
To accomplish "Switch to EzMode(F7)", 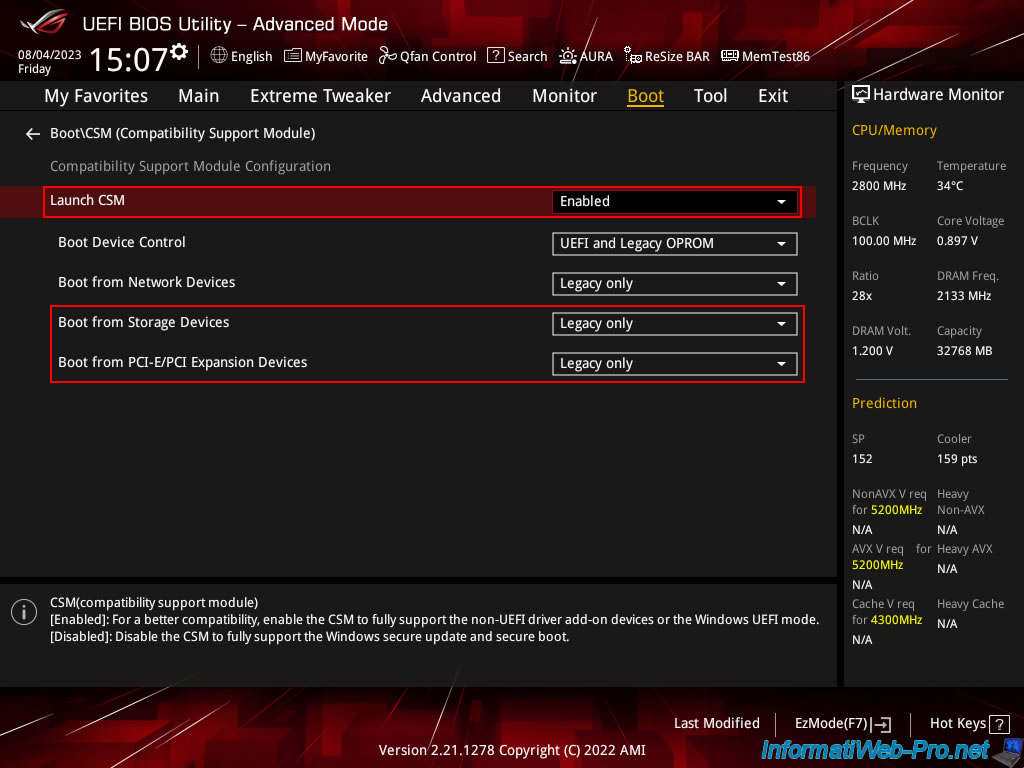I will coord(842,723).
